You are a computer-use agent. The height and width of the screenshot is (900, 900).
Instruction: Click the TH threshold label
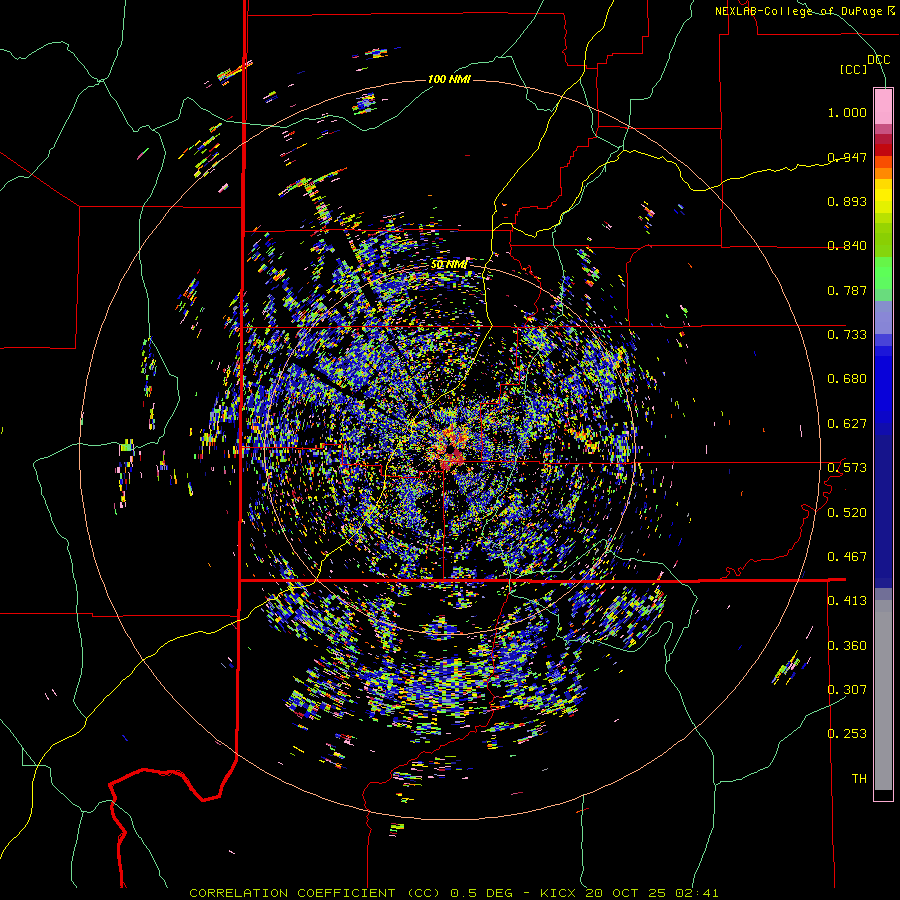859,779
